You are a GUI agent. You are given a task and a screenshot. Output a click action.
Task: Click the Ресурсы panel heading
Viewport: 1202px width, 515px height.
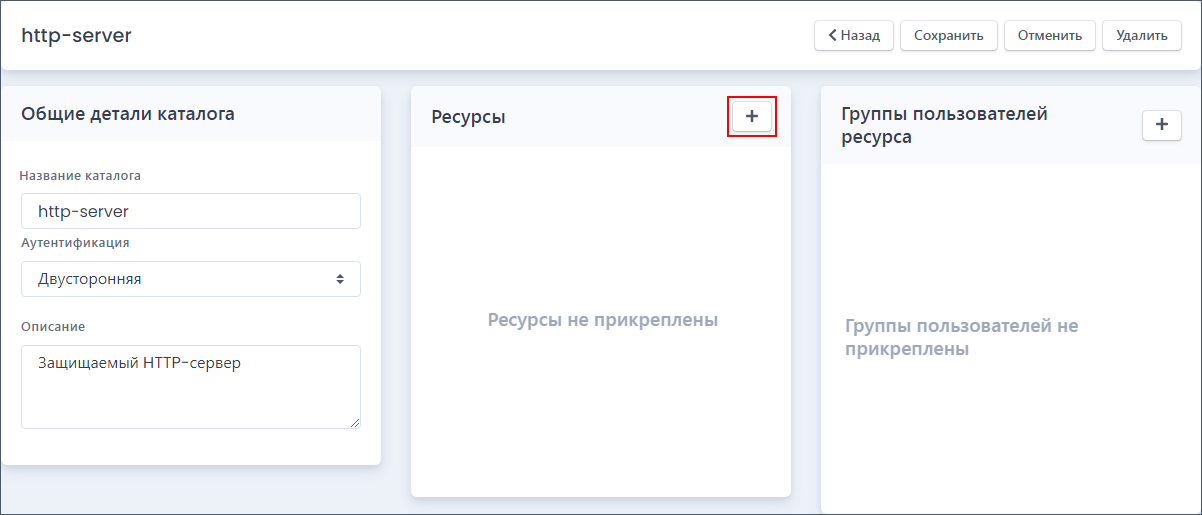pyautogui.click(x=468, y=117)
